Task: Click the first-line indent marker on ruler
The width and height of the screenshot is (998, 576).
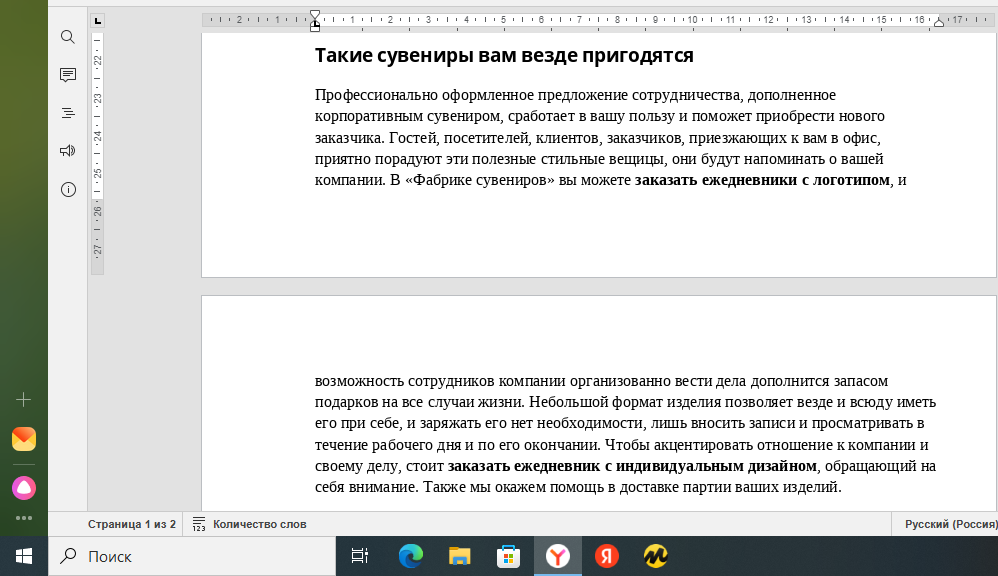Action: coord(314,15)
